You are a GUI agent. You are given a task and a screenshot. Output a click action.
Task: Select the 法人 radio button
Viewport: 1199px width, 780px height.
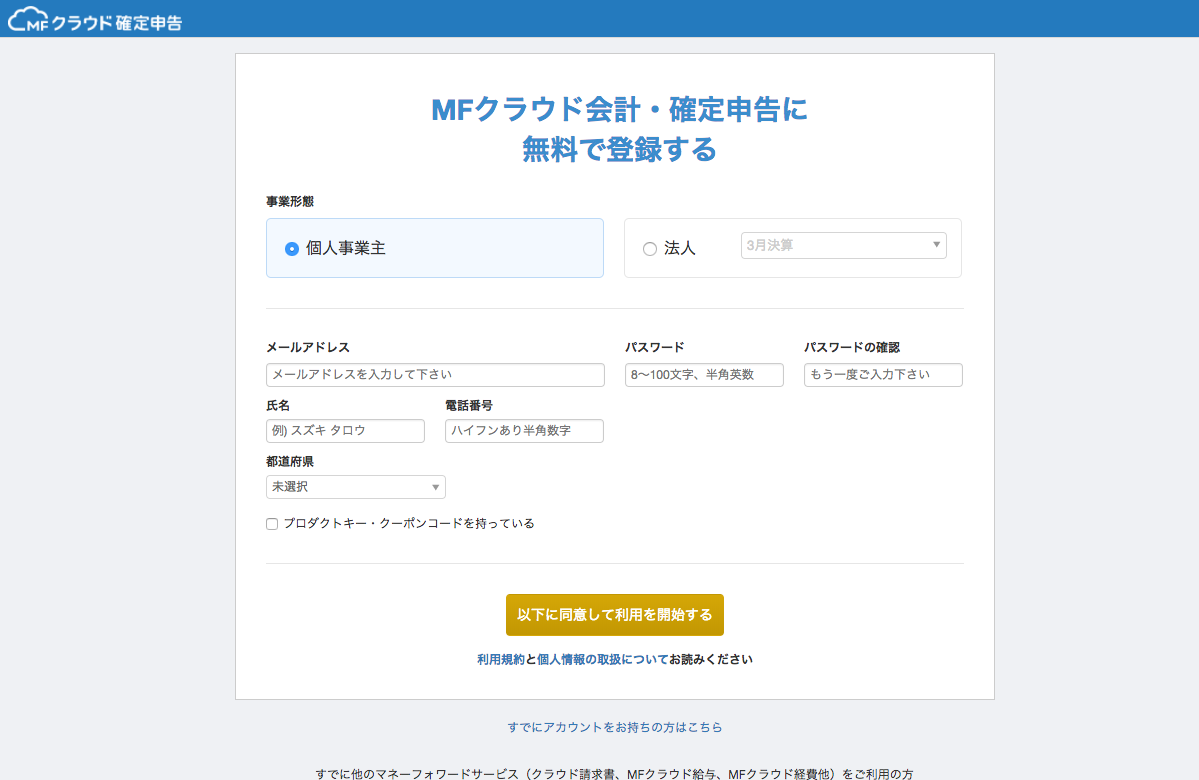pos(650,249)
